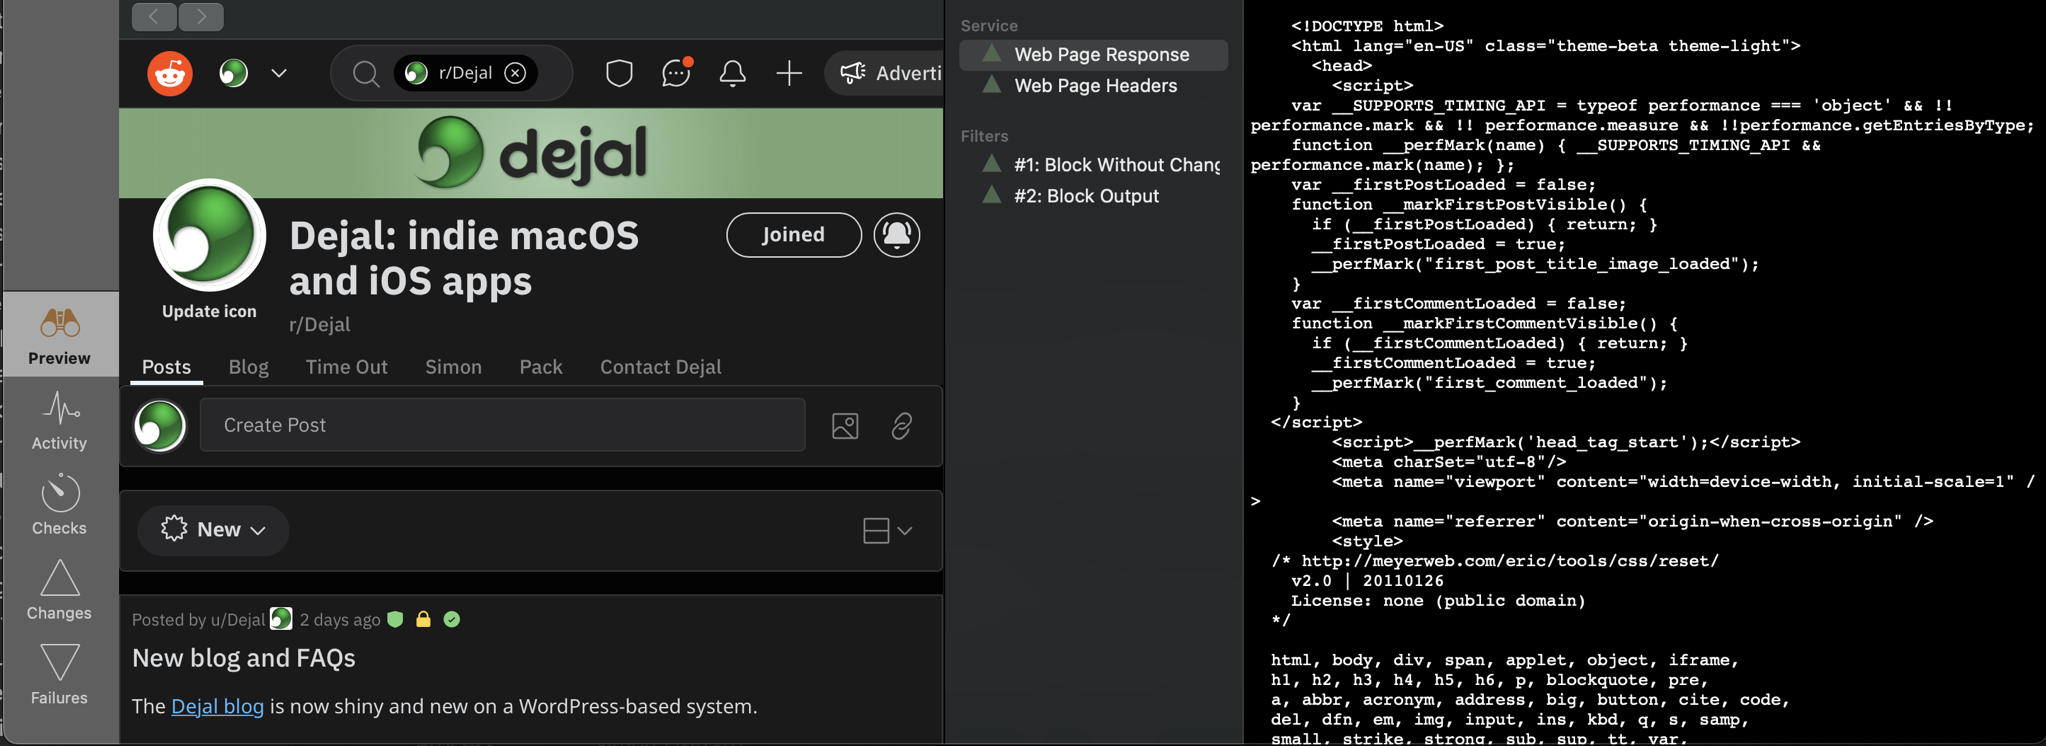Select Web Page Headers service
The width and height of the screenshot is (2046, 746).
(x=1093, y=86)
